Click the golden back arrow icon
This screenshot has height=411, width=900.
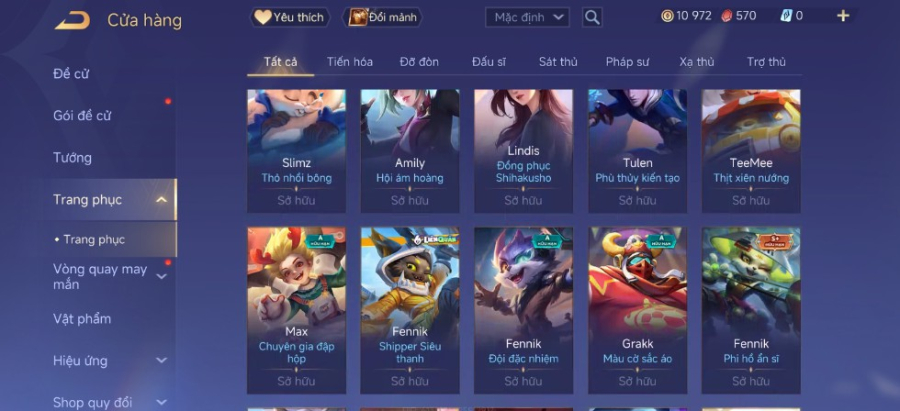(72, 21)
